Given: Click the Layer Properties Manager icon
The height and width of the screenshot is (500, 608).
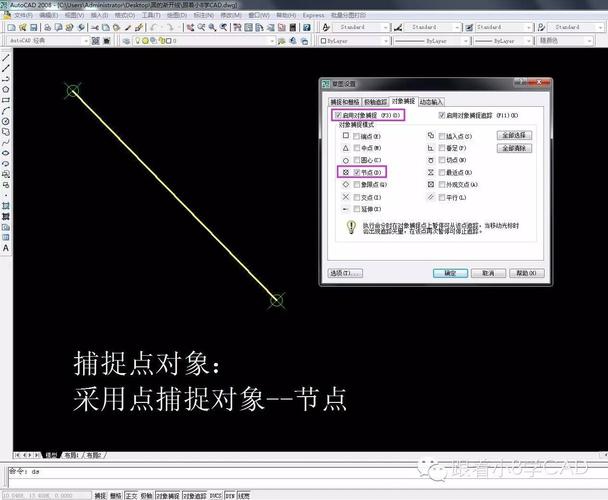Looking at the screenshot, I should tap(126, 41).
